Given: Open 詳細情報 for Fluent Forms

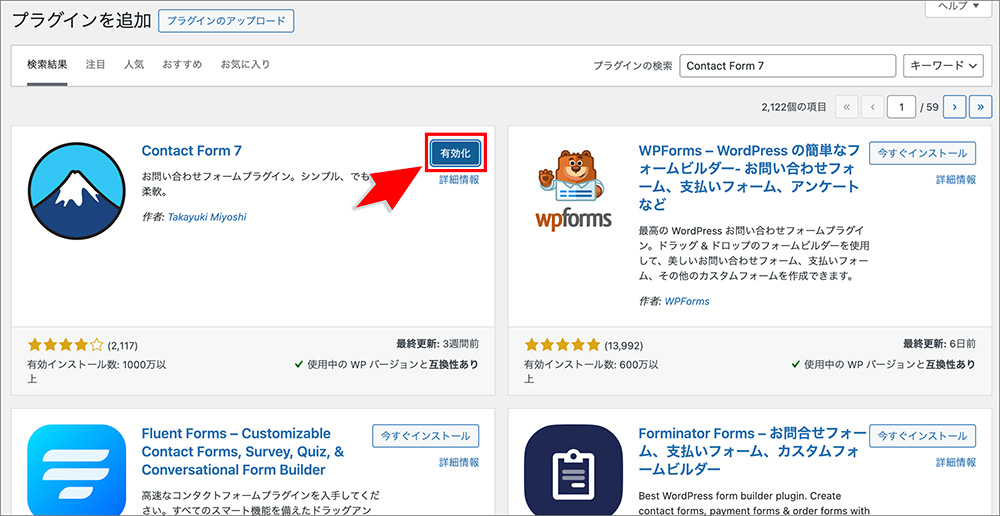Looking at the screenshot, I should (459, 462).
